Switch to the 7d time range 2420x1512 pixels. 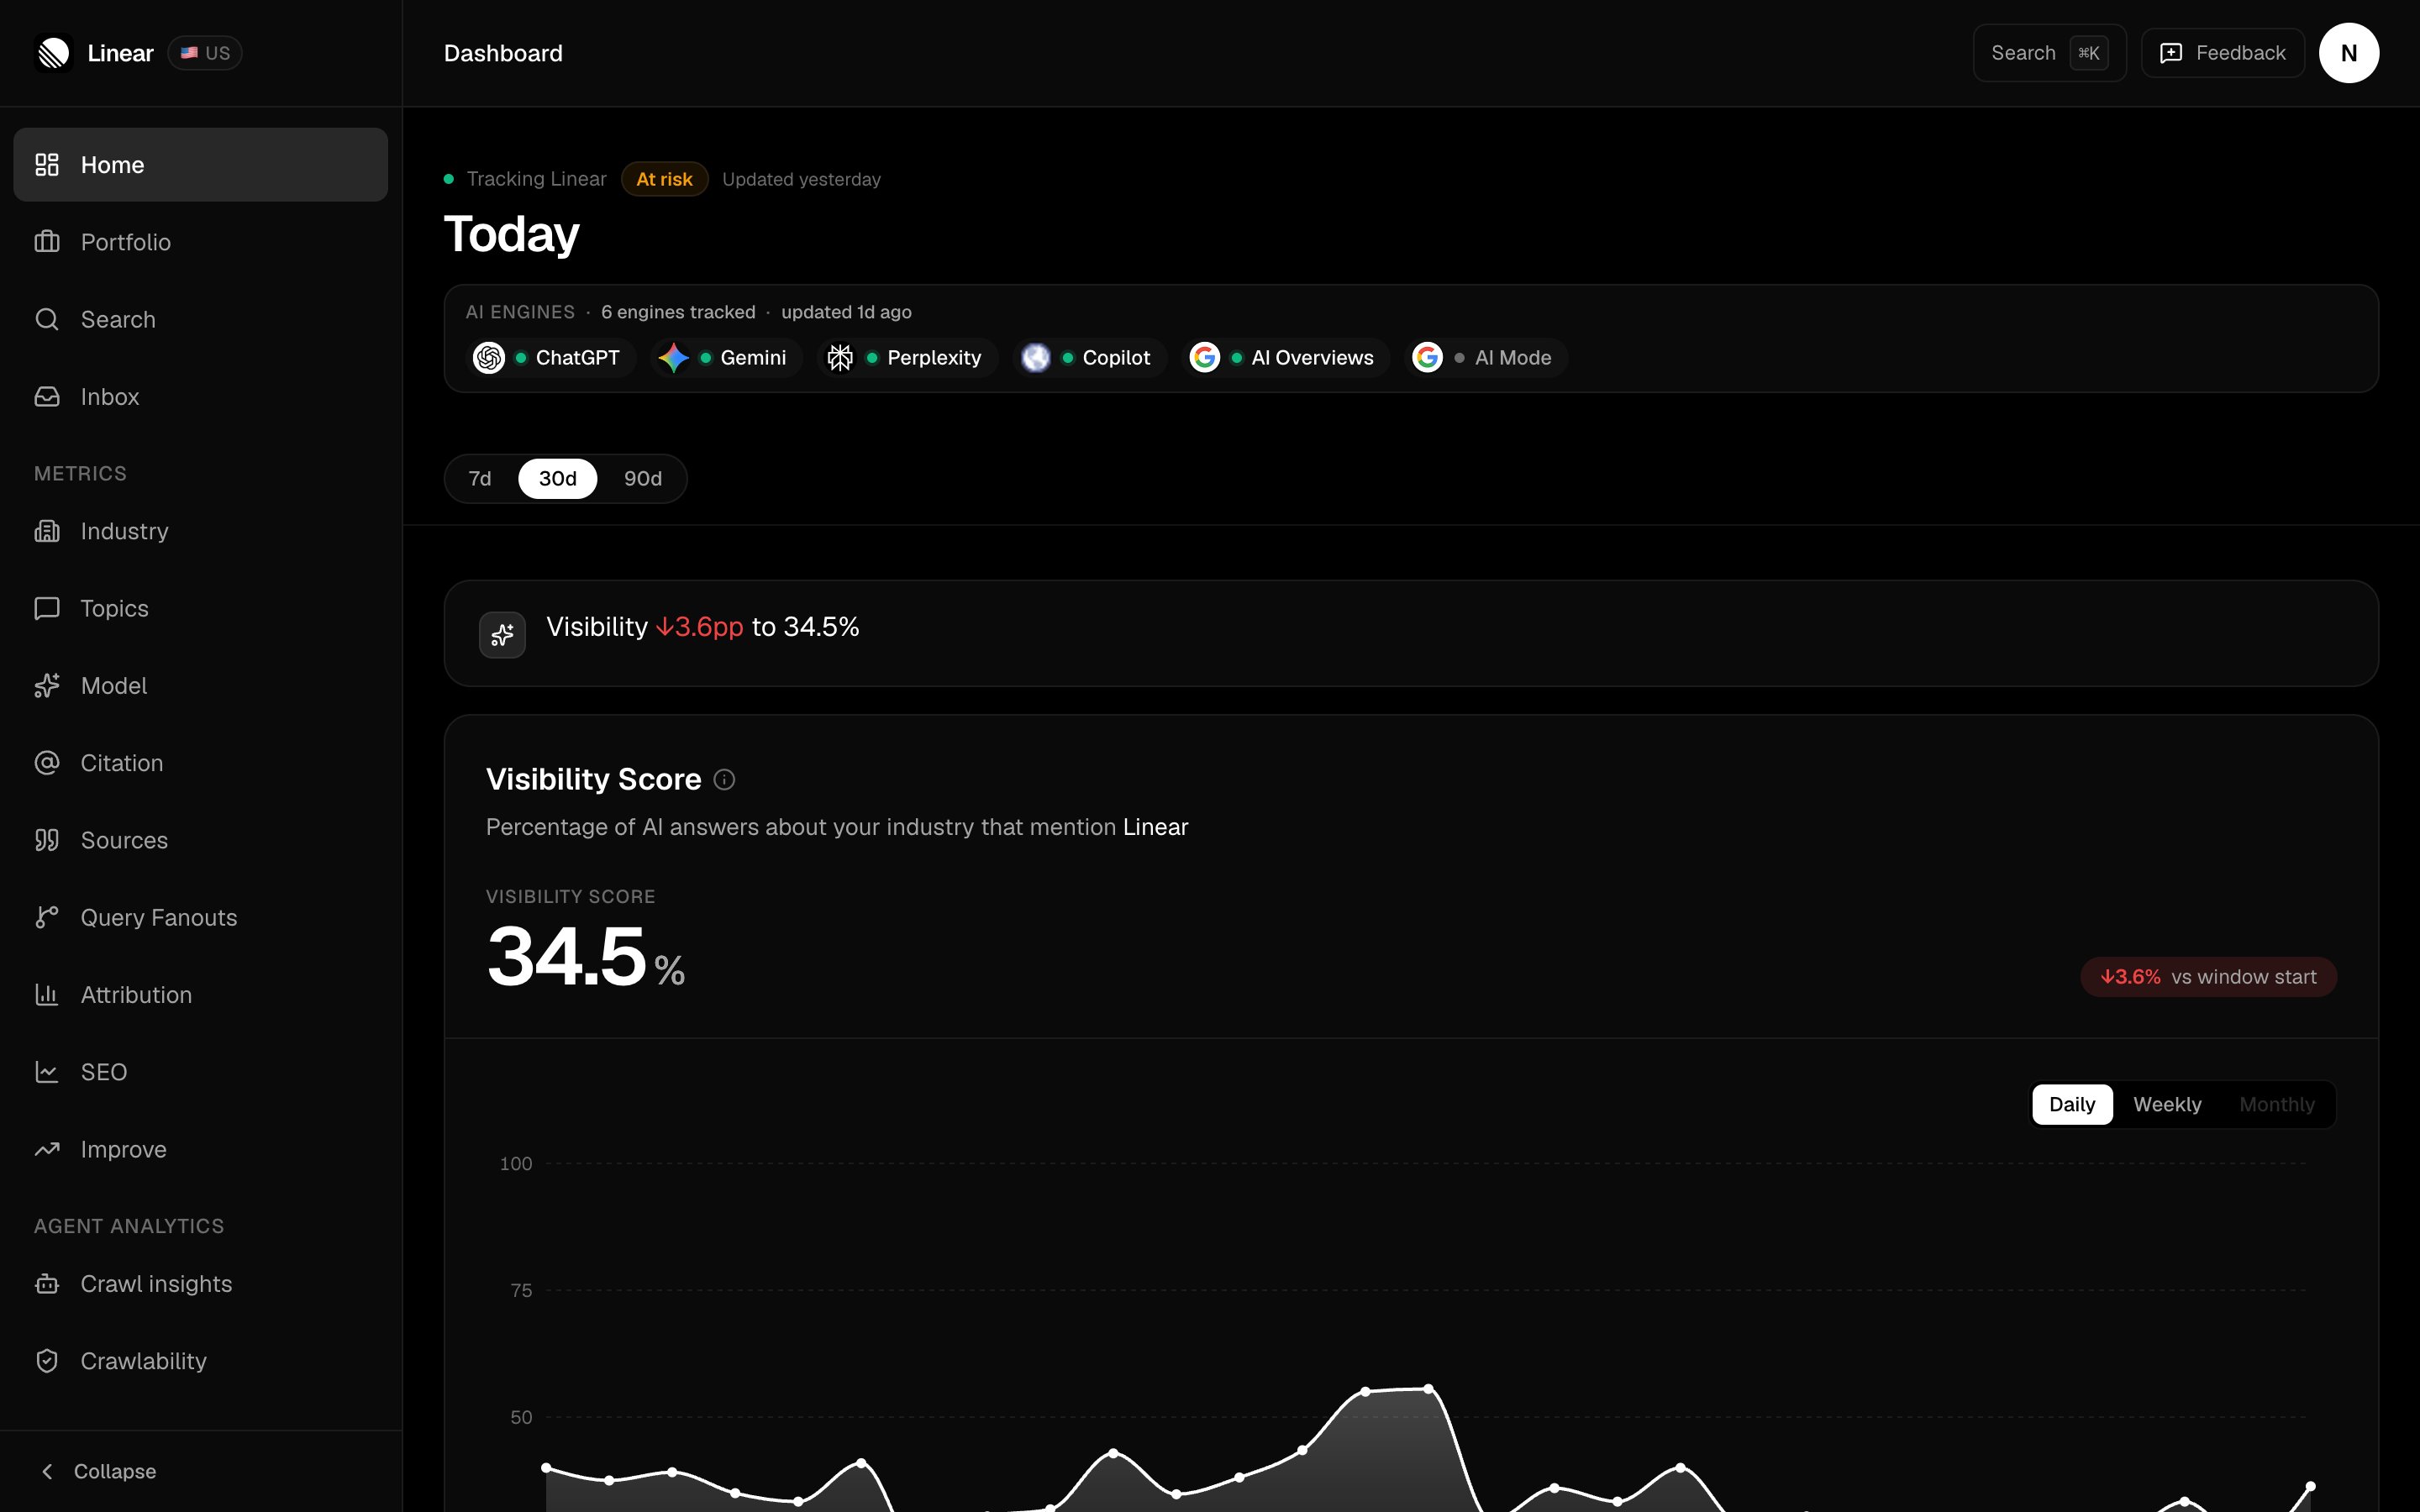(480, 479)
